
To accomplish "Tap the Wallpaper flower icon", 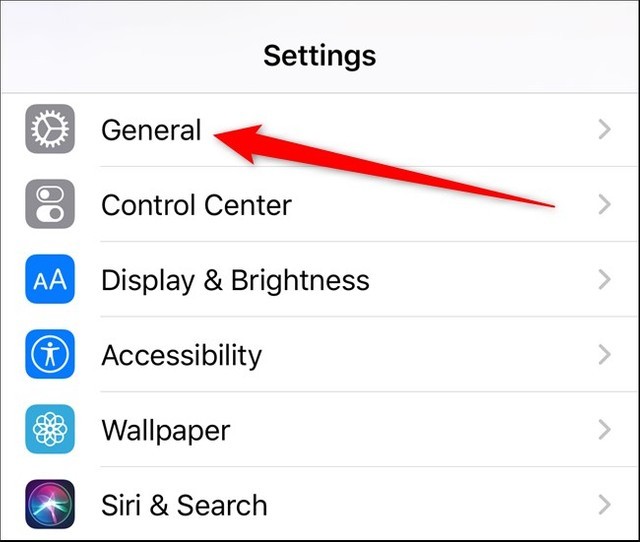I will pyautogui.click(x=50, y=429).
